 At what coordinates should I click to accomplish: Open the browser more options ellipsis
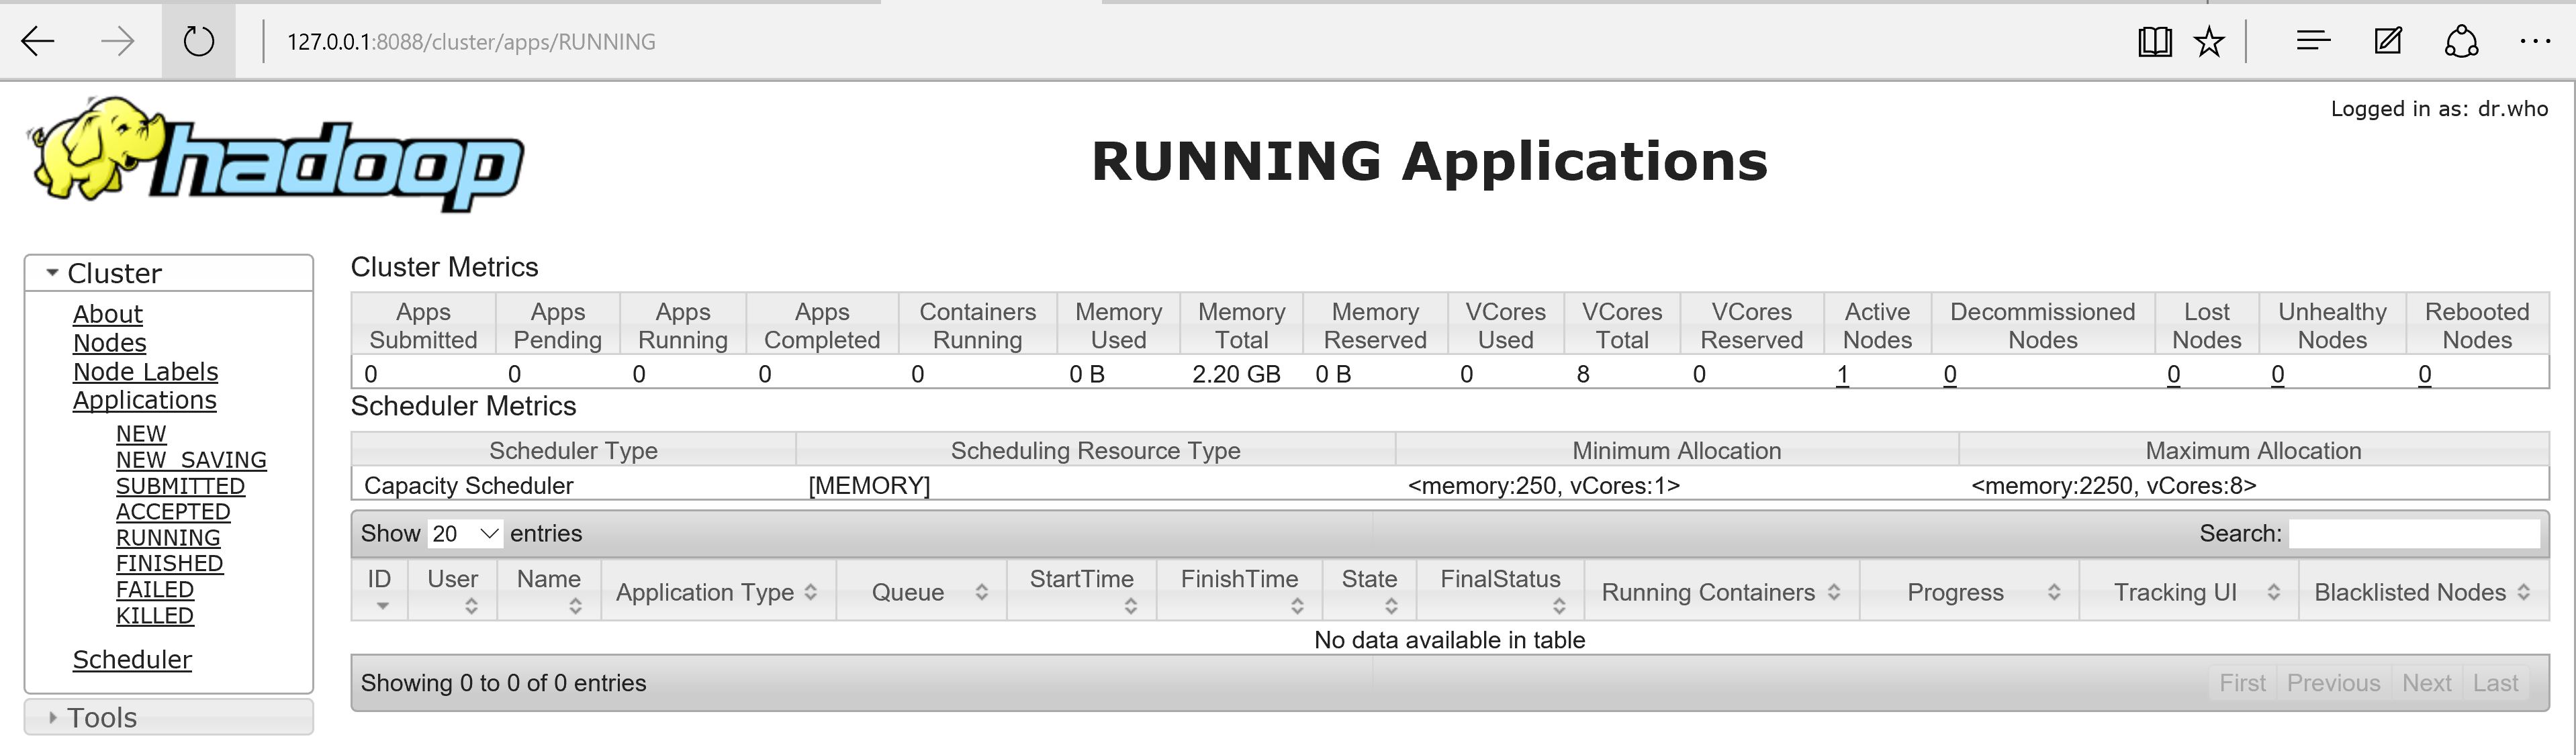point(2534,41)
